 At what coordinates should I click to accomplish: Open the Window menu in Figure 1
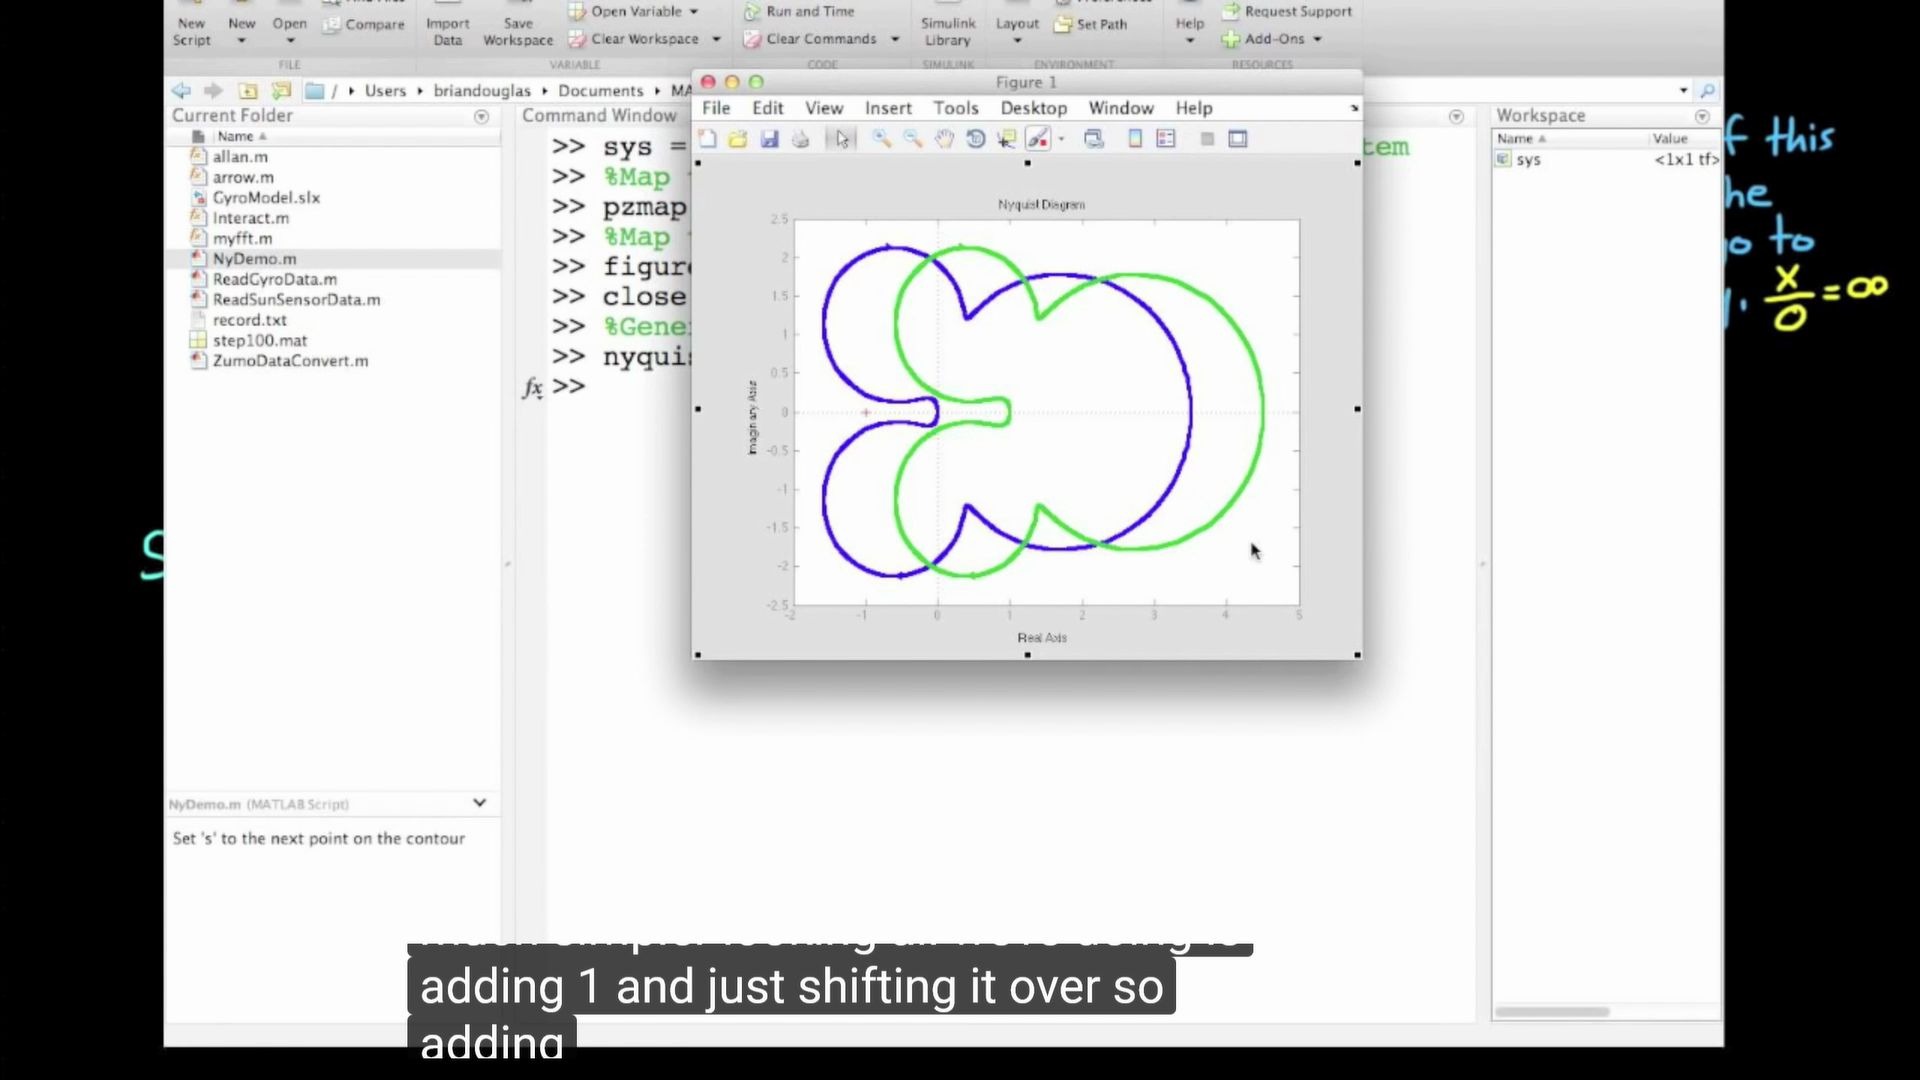(1121, 108)
